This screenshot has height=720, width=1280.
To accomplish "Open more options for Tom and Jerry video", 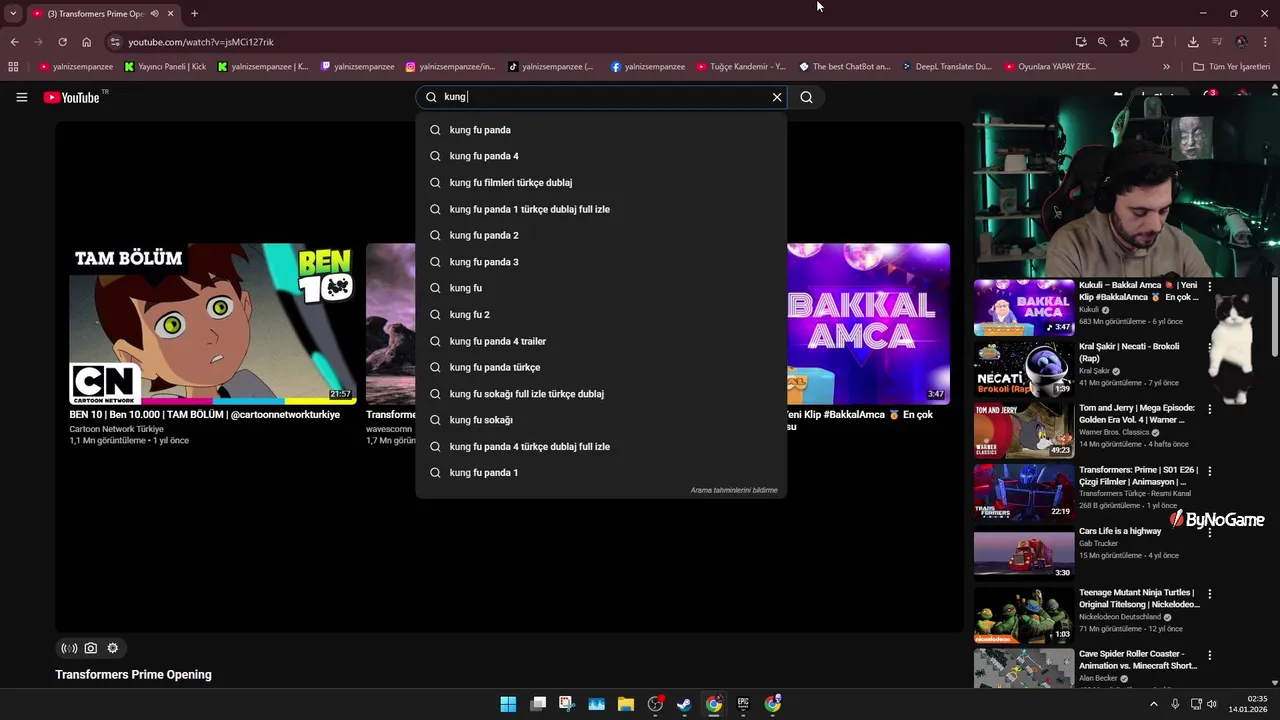I will [1209, 409].
